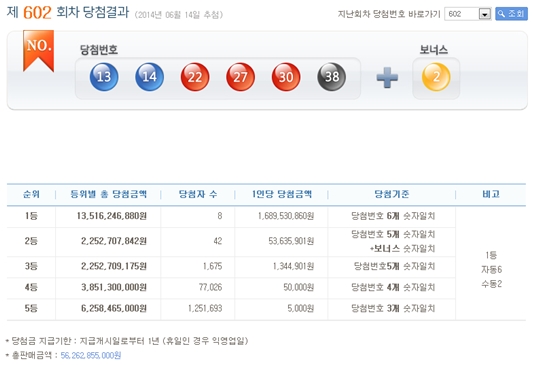Click the total sales amount 56,262,855,000원 link

(x=91, y=355)
